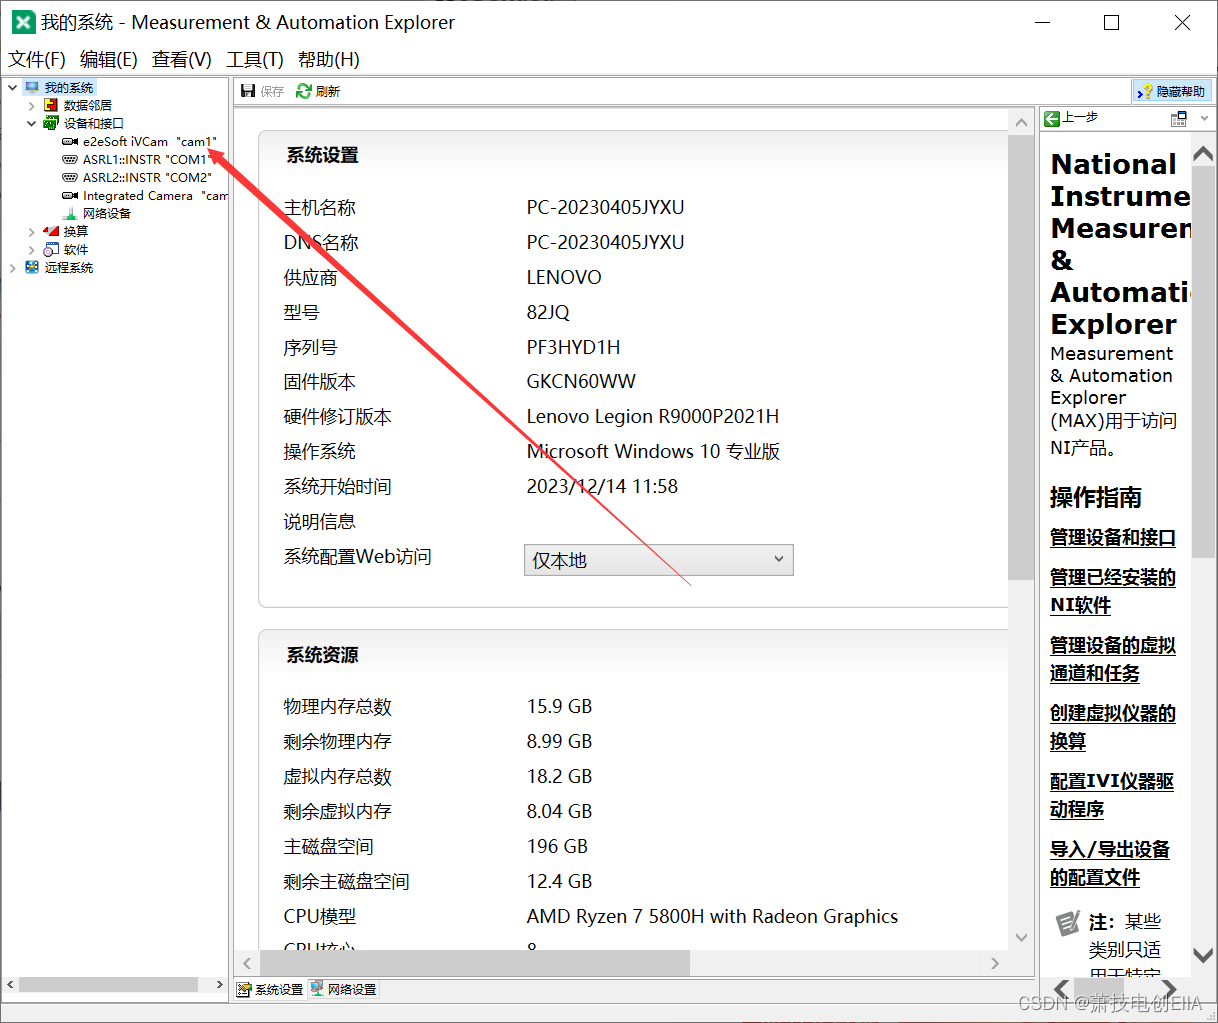Open the 创建虚拟仪器的换算 link
Screen dimensions: 1218x1023
(1113, 728)
